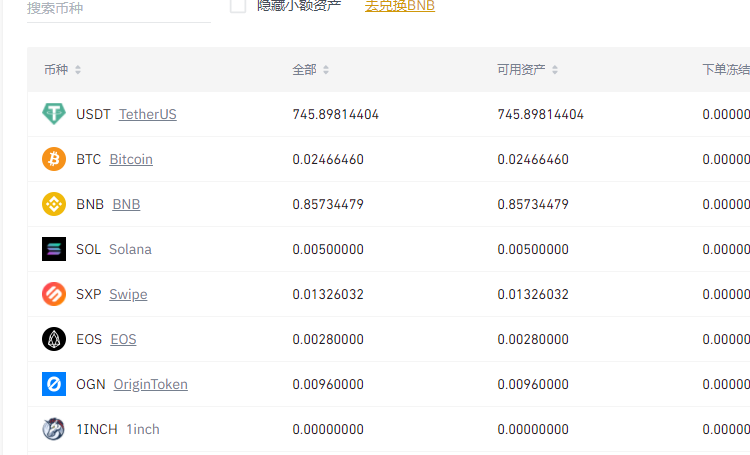750x455 pixels.
Task: Click the USDT Tether coin icon
Action: (x=54, y=114)
